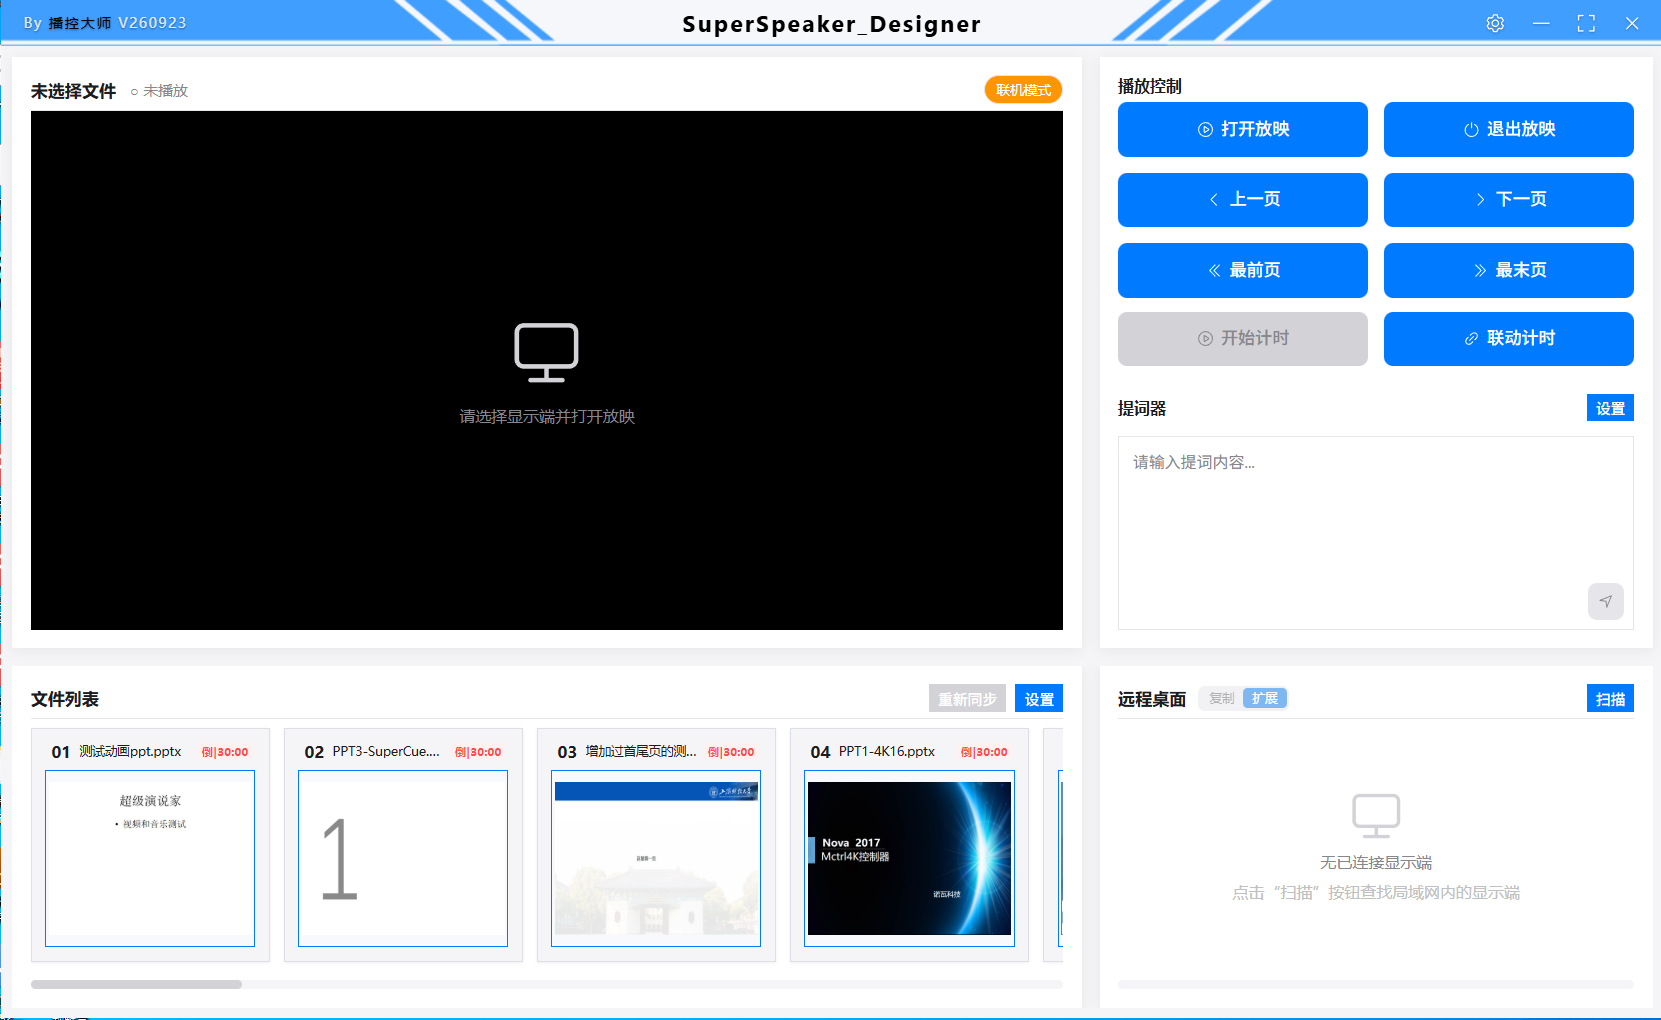This screenshot has height=1020, width=1661.
Task: Go to the previous page with 上一页
Action: click(x=1242, y=199)
